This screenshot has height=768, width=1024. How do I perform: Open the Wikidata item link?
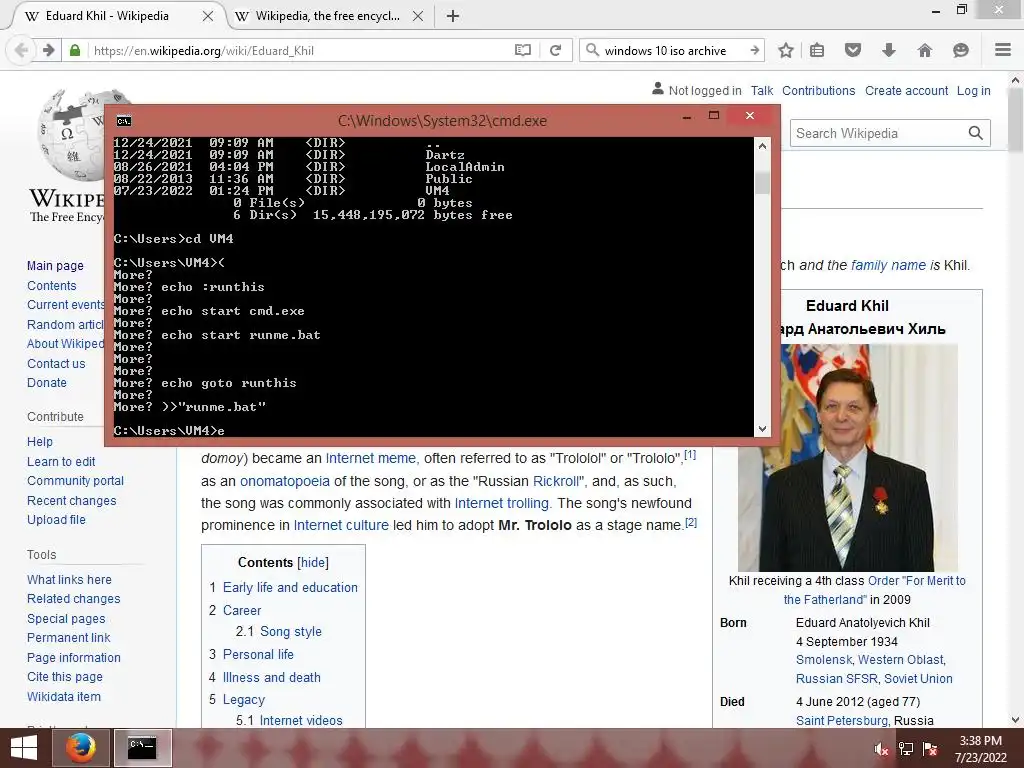tap(64, 697)
